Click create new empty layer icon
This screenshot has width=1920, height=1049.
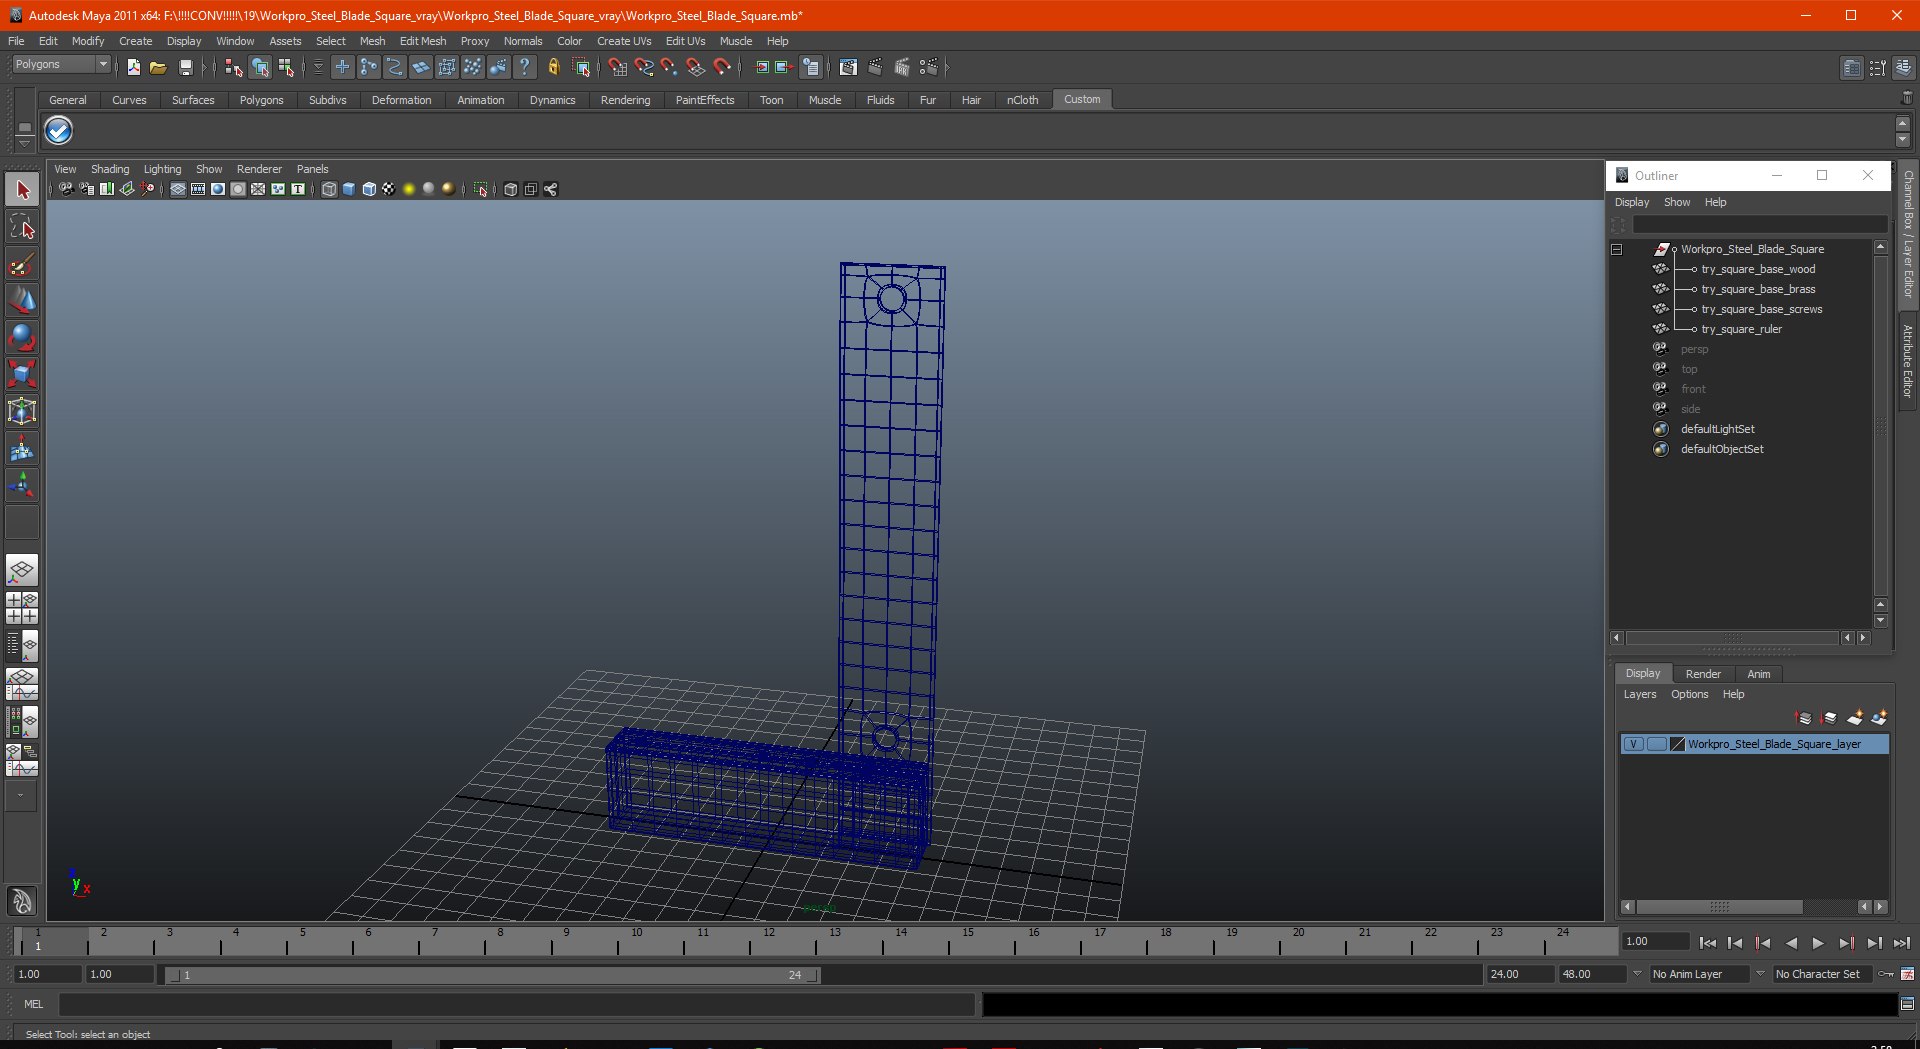pyautogui.click(x=1855, y=717)
